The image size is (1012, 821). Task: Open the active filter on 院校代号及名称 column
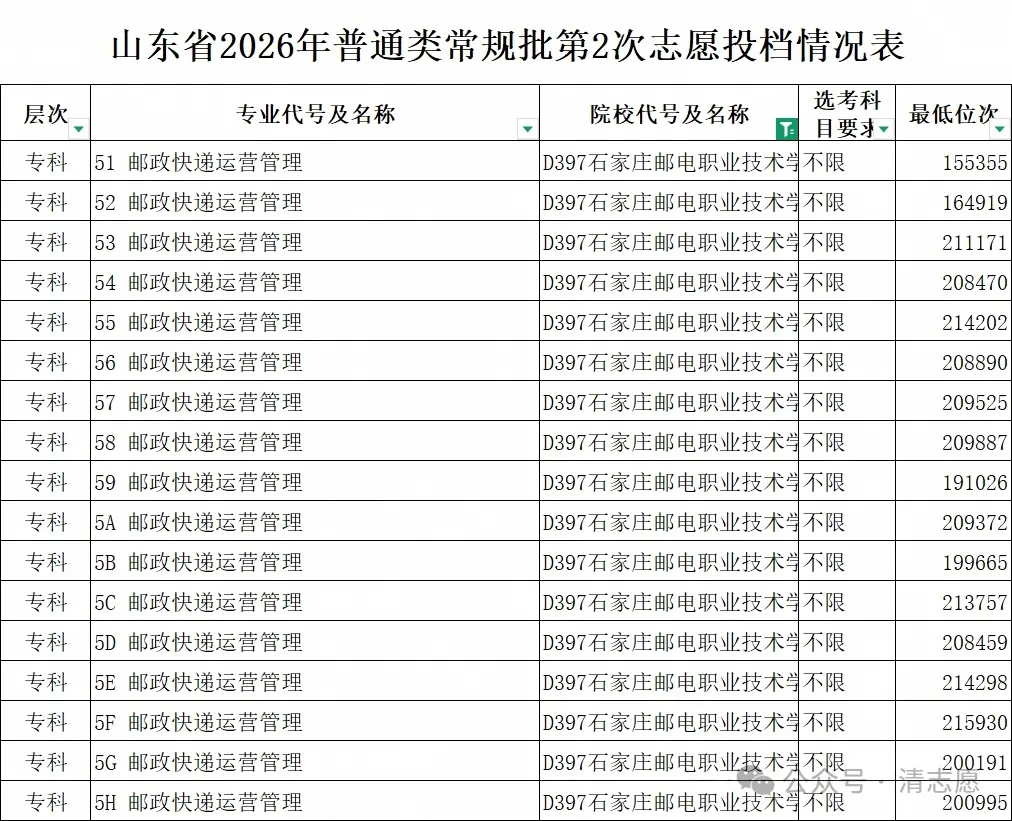[787, 129]
